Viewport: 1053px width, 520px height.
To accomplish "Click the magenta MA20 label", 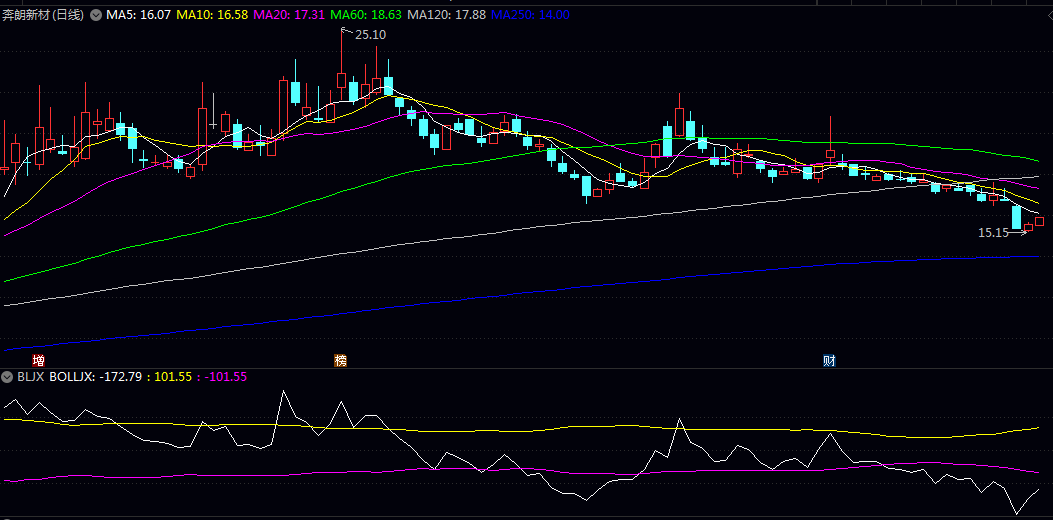I will point(289,15).
